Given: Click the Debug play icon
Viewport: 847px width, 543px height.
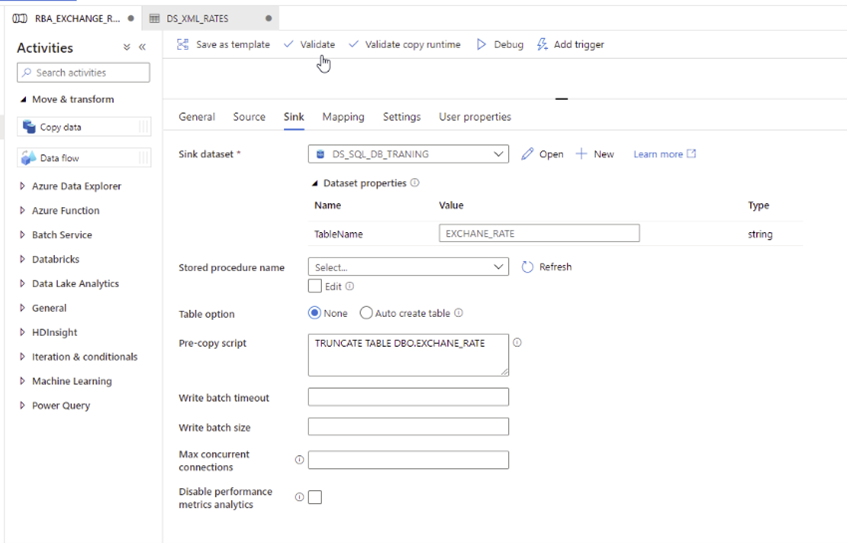Looking at the screenshot, I should click(481, 45).
